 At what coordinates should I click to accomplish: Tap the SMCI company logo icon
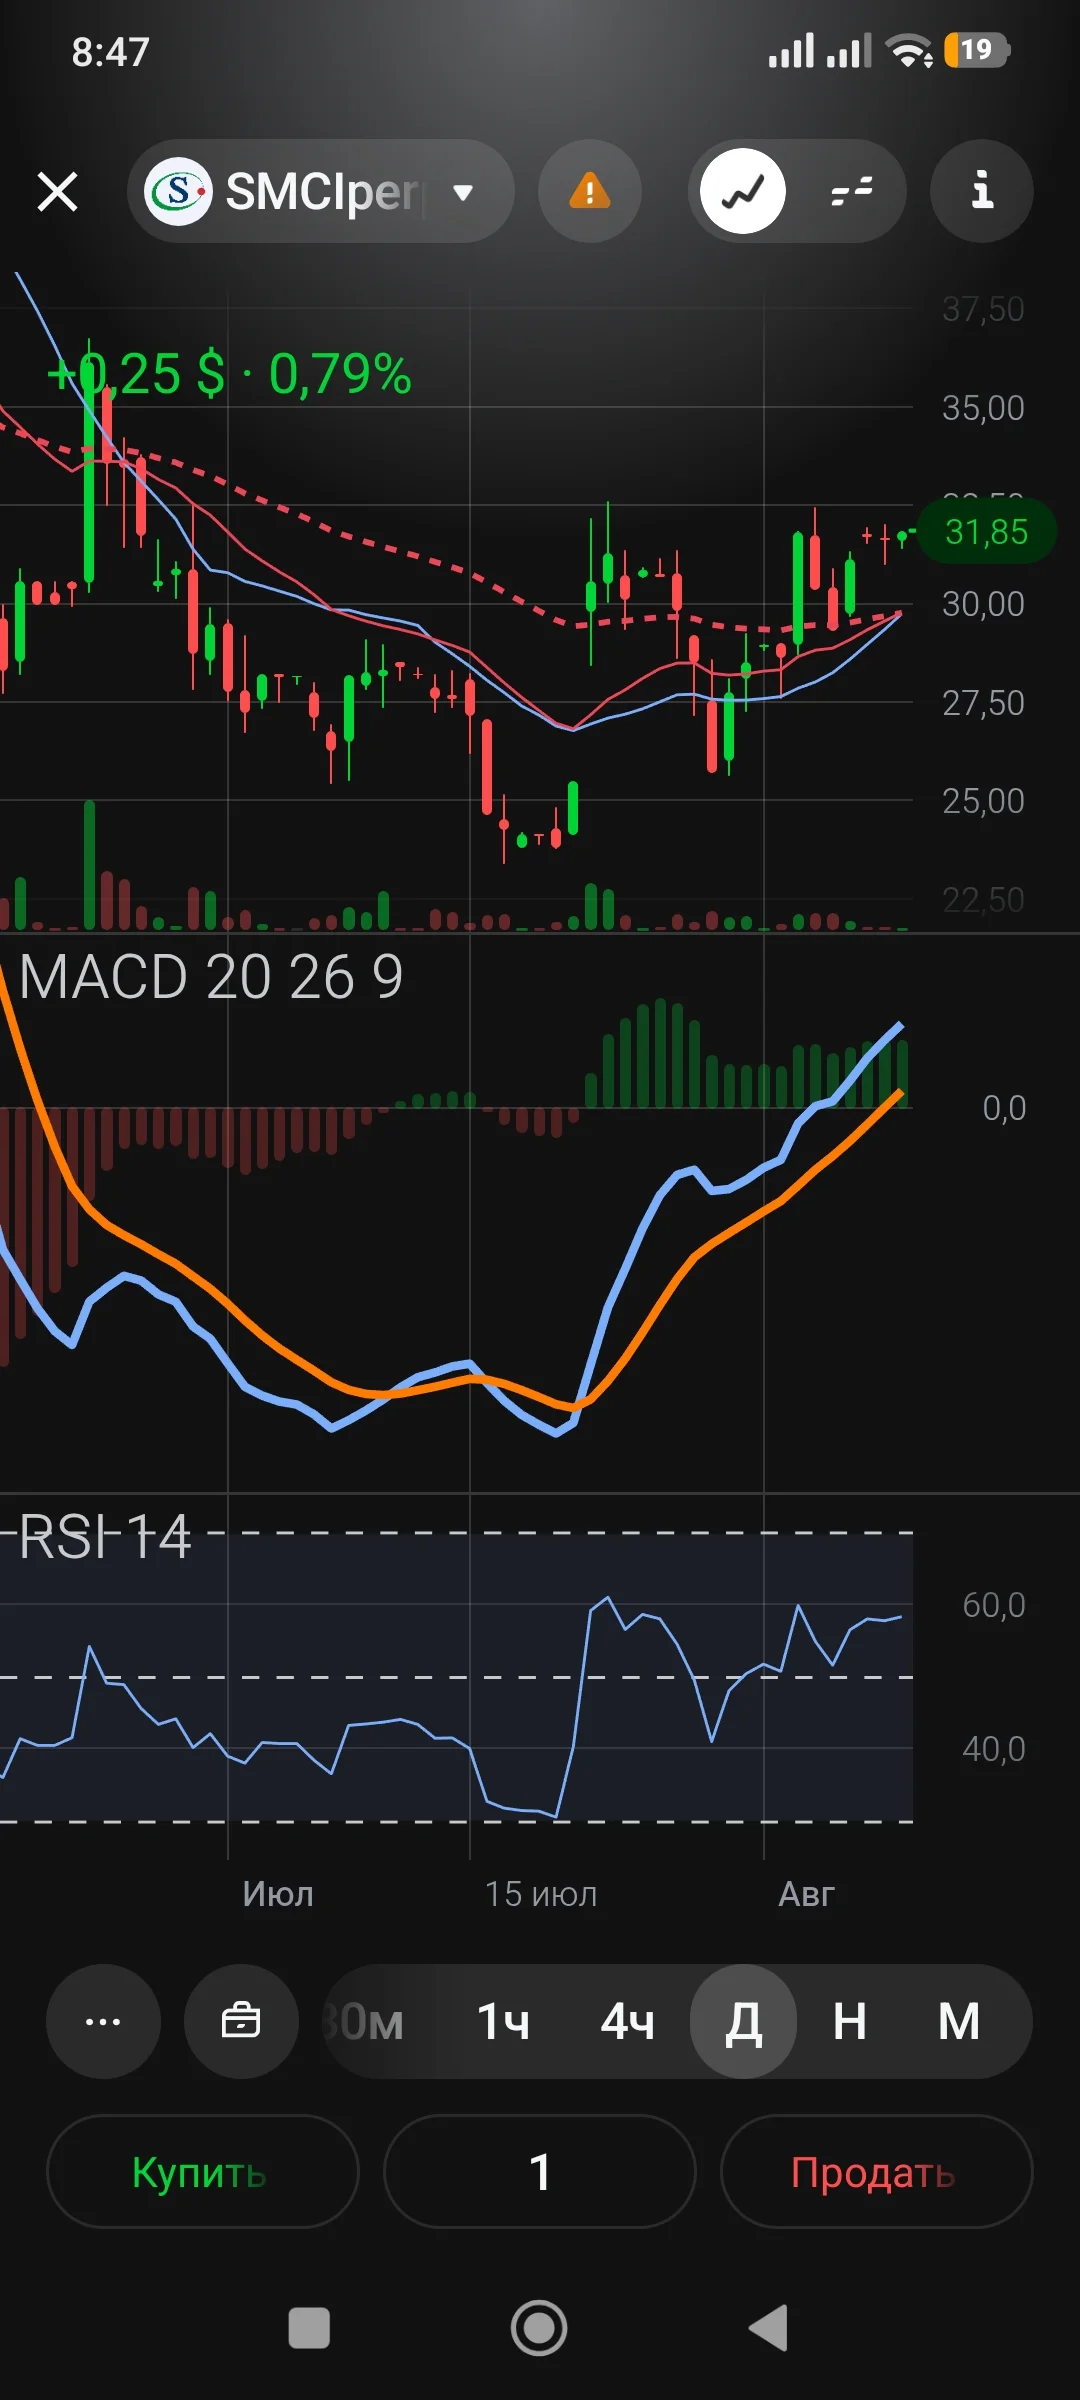[178, 191]
